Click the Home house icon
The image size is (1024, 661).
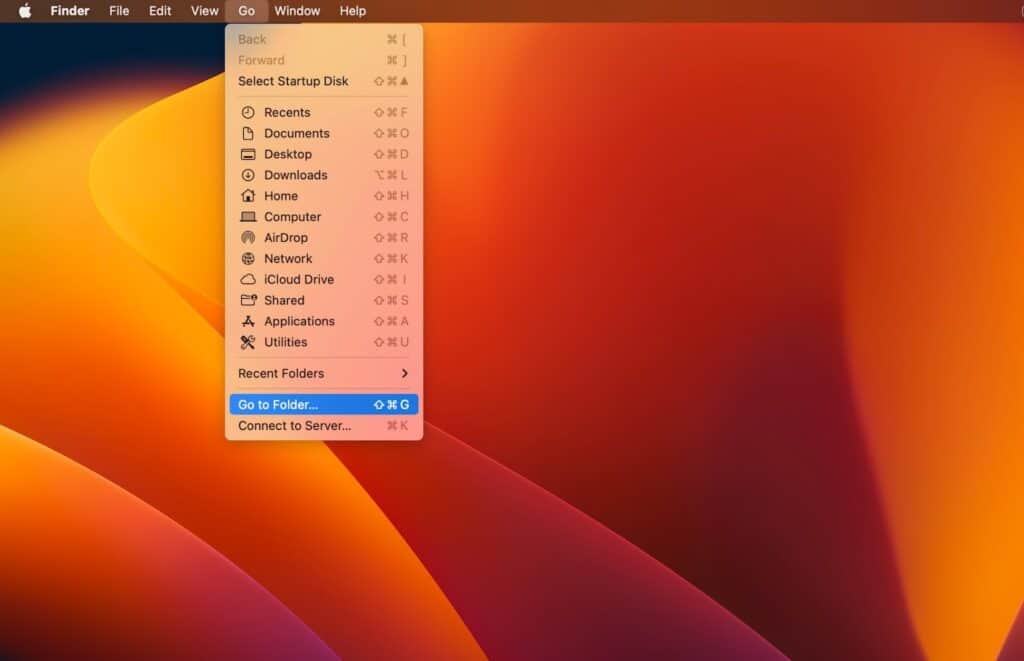tap(248, 195)
